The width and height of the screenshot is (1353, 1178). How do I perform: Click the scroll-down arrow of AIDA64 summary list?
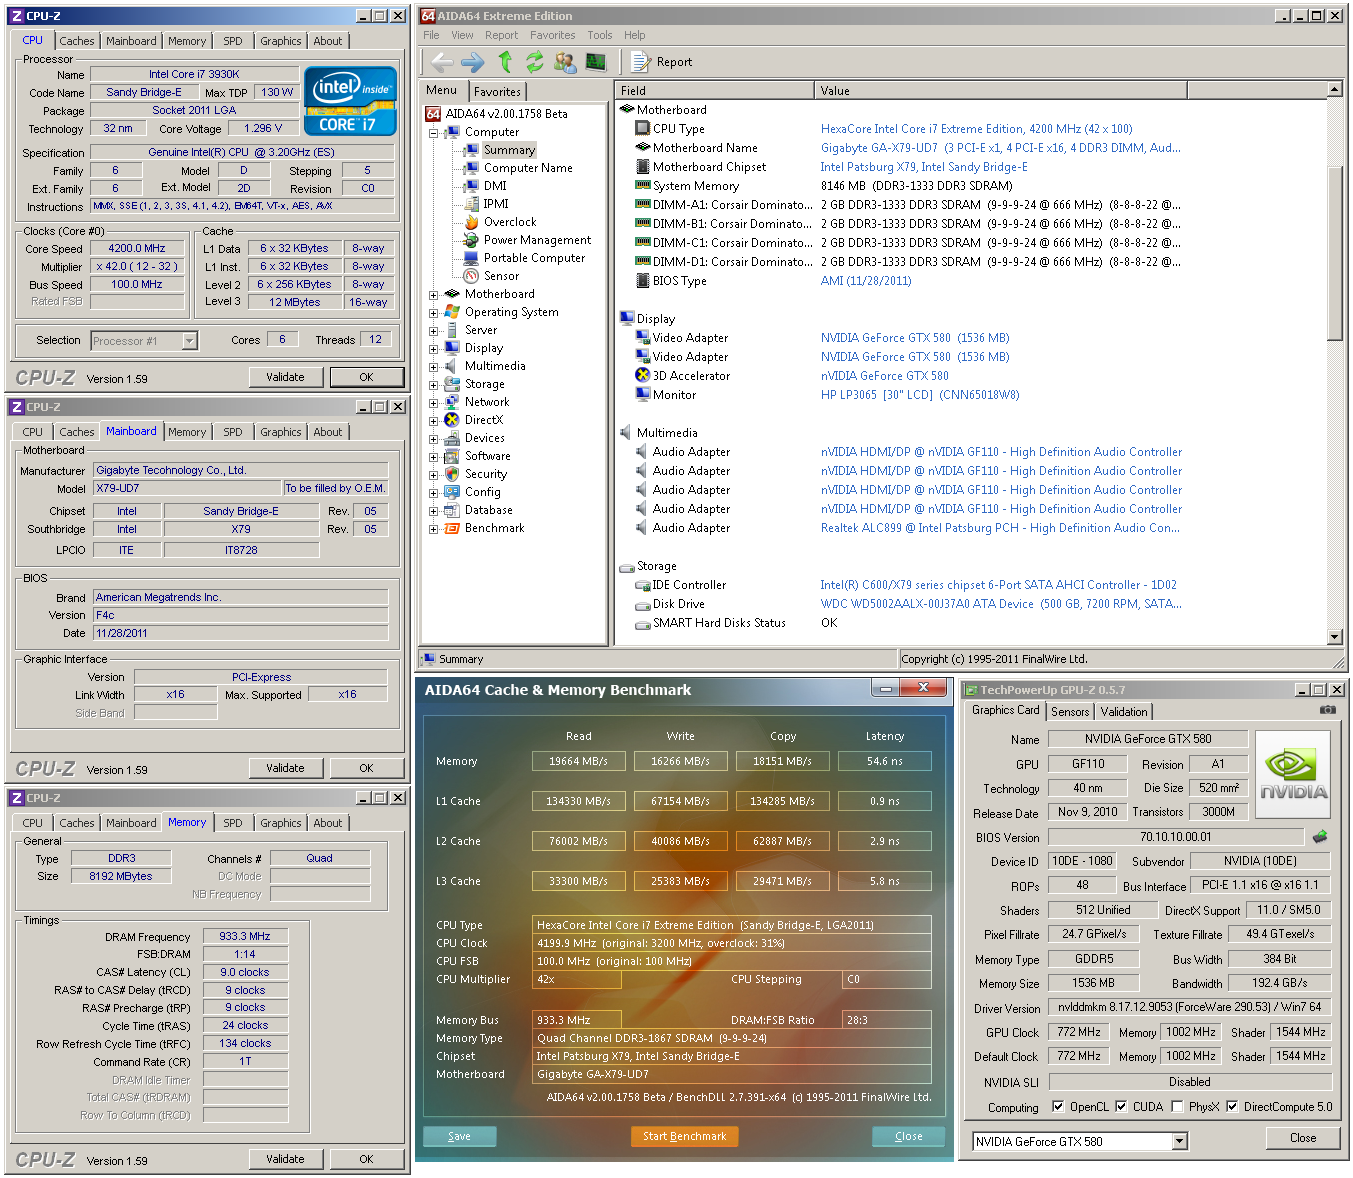coord(1335,637)
